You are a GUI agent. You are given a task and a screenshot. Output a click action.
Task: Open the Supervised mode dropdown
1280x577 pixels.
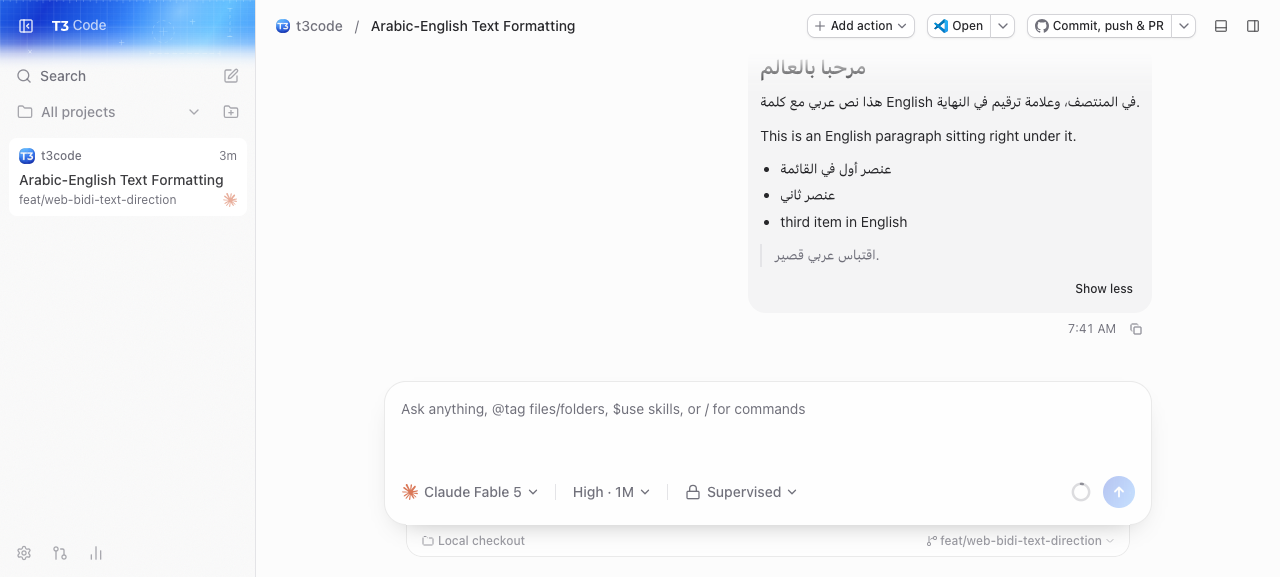pos(741,492)
